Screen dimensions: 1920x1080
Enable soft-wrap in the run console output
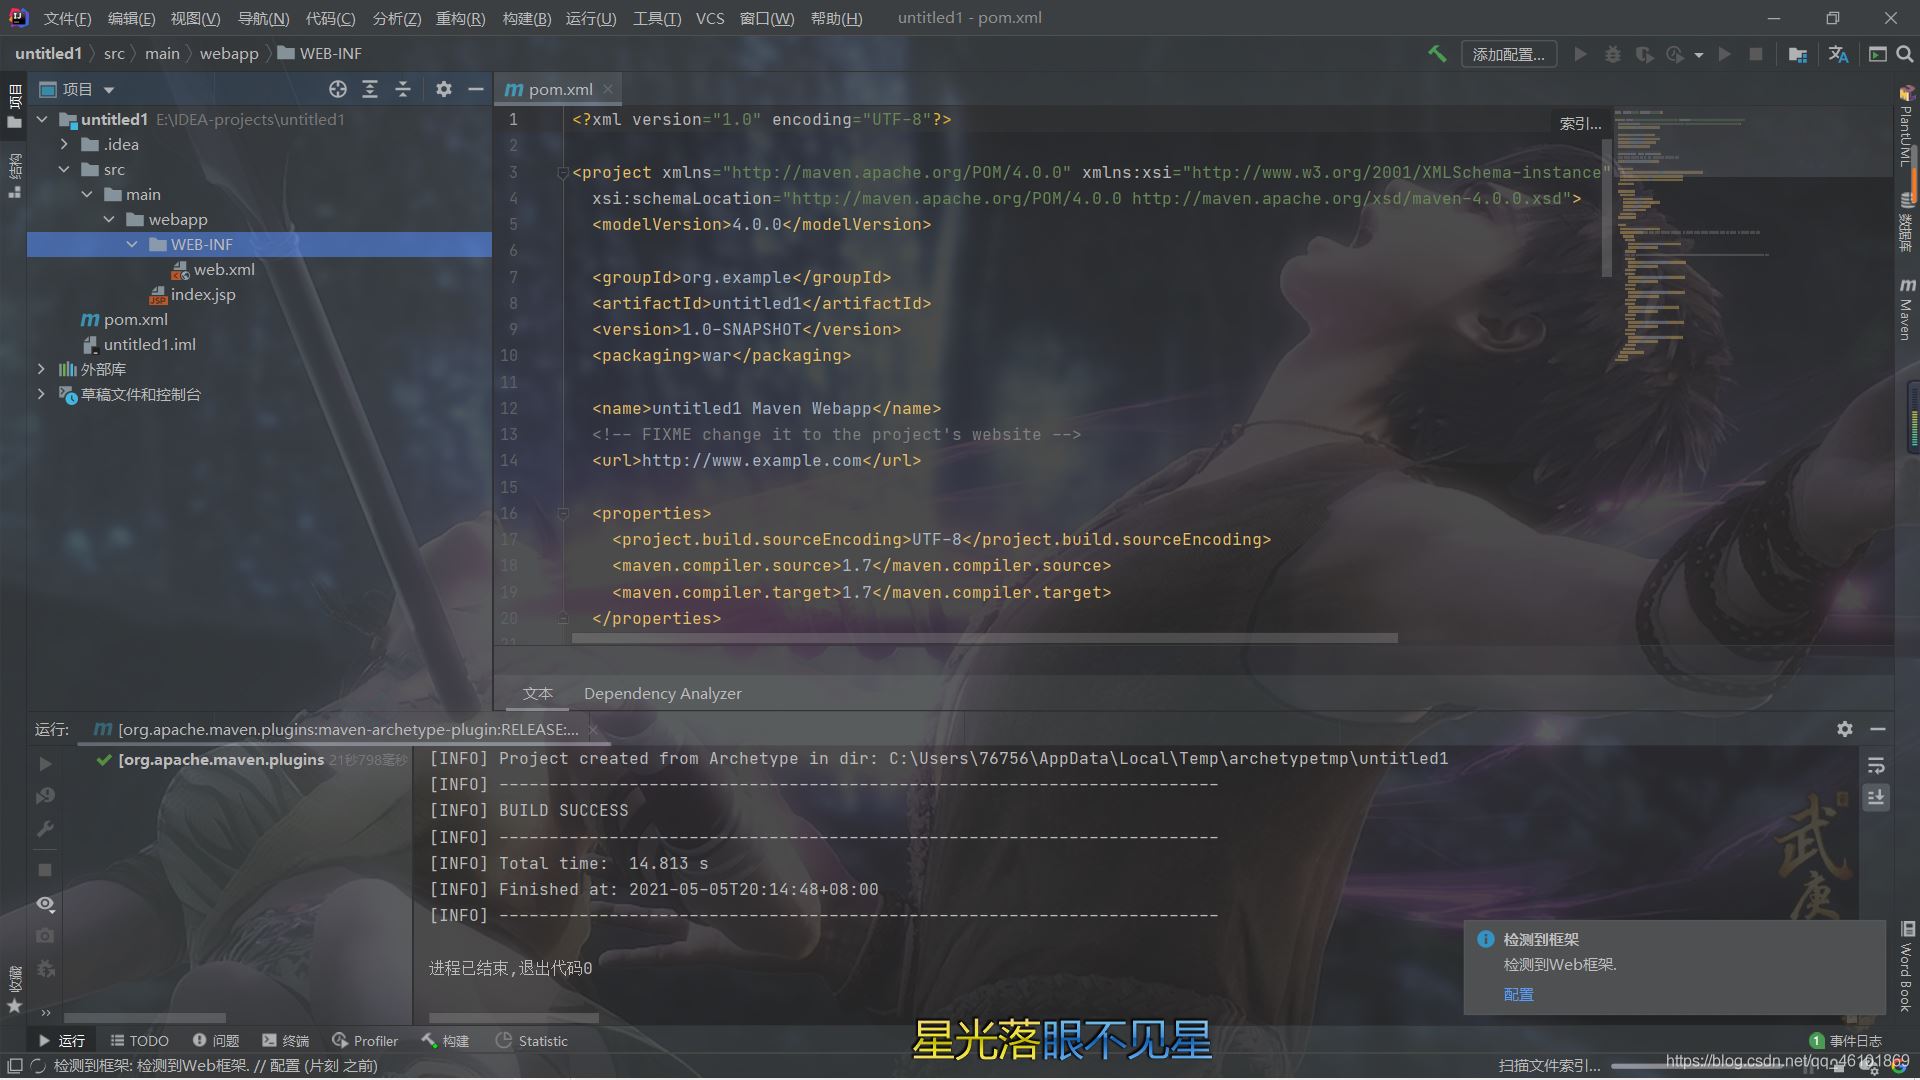tap(1877, 766)
